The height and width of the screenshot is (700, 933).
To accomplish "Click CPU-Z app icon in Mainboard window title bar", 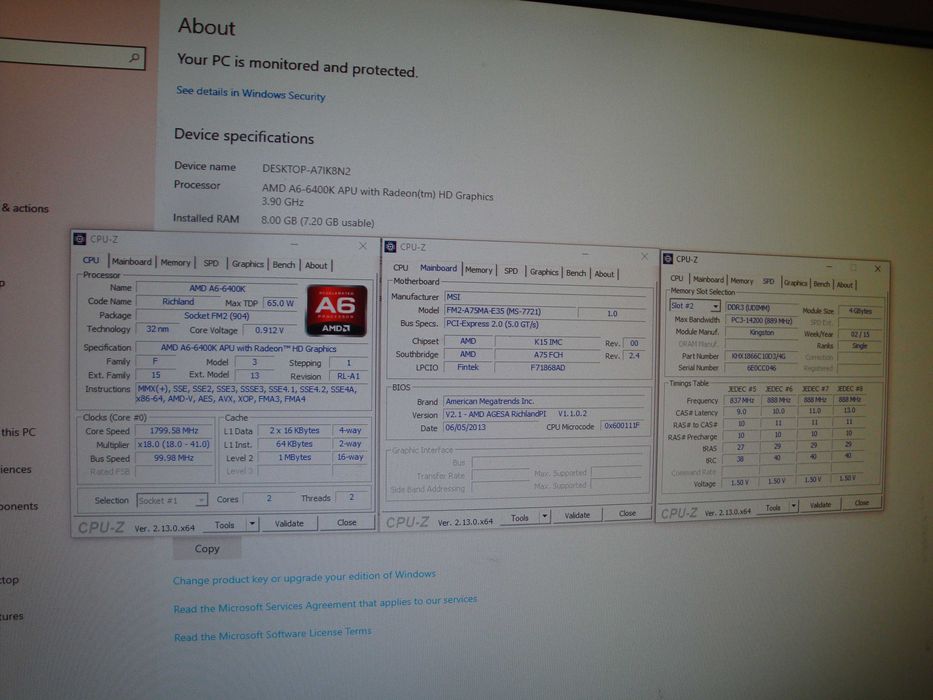I will coord(390,246).
